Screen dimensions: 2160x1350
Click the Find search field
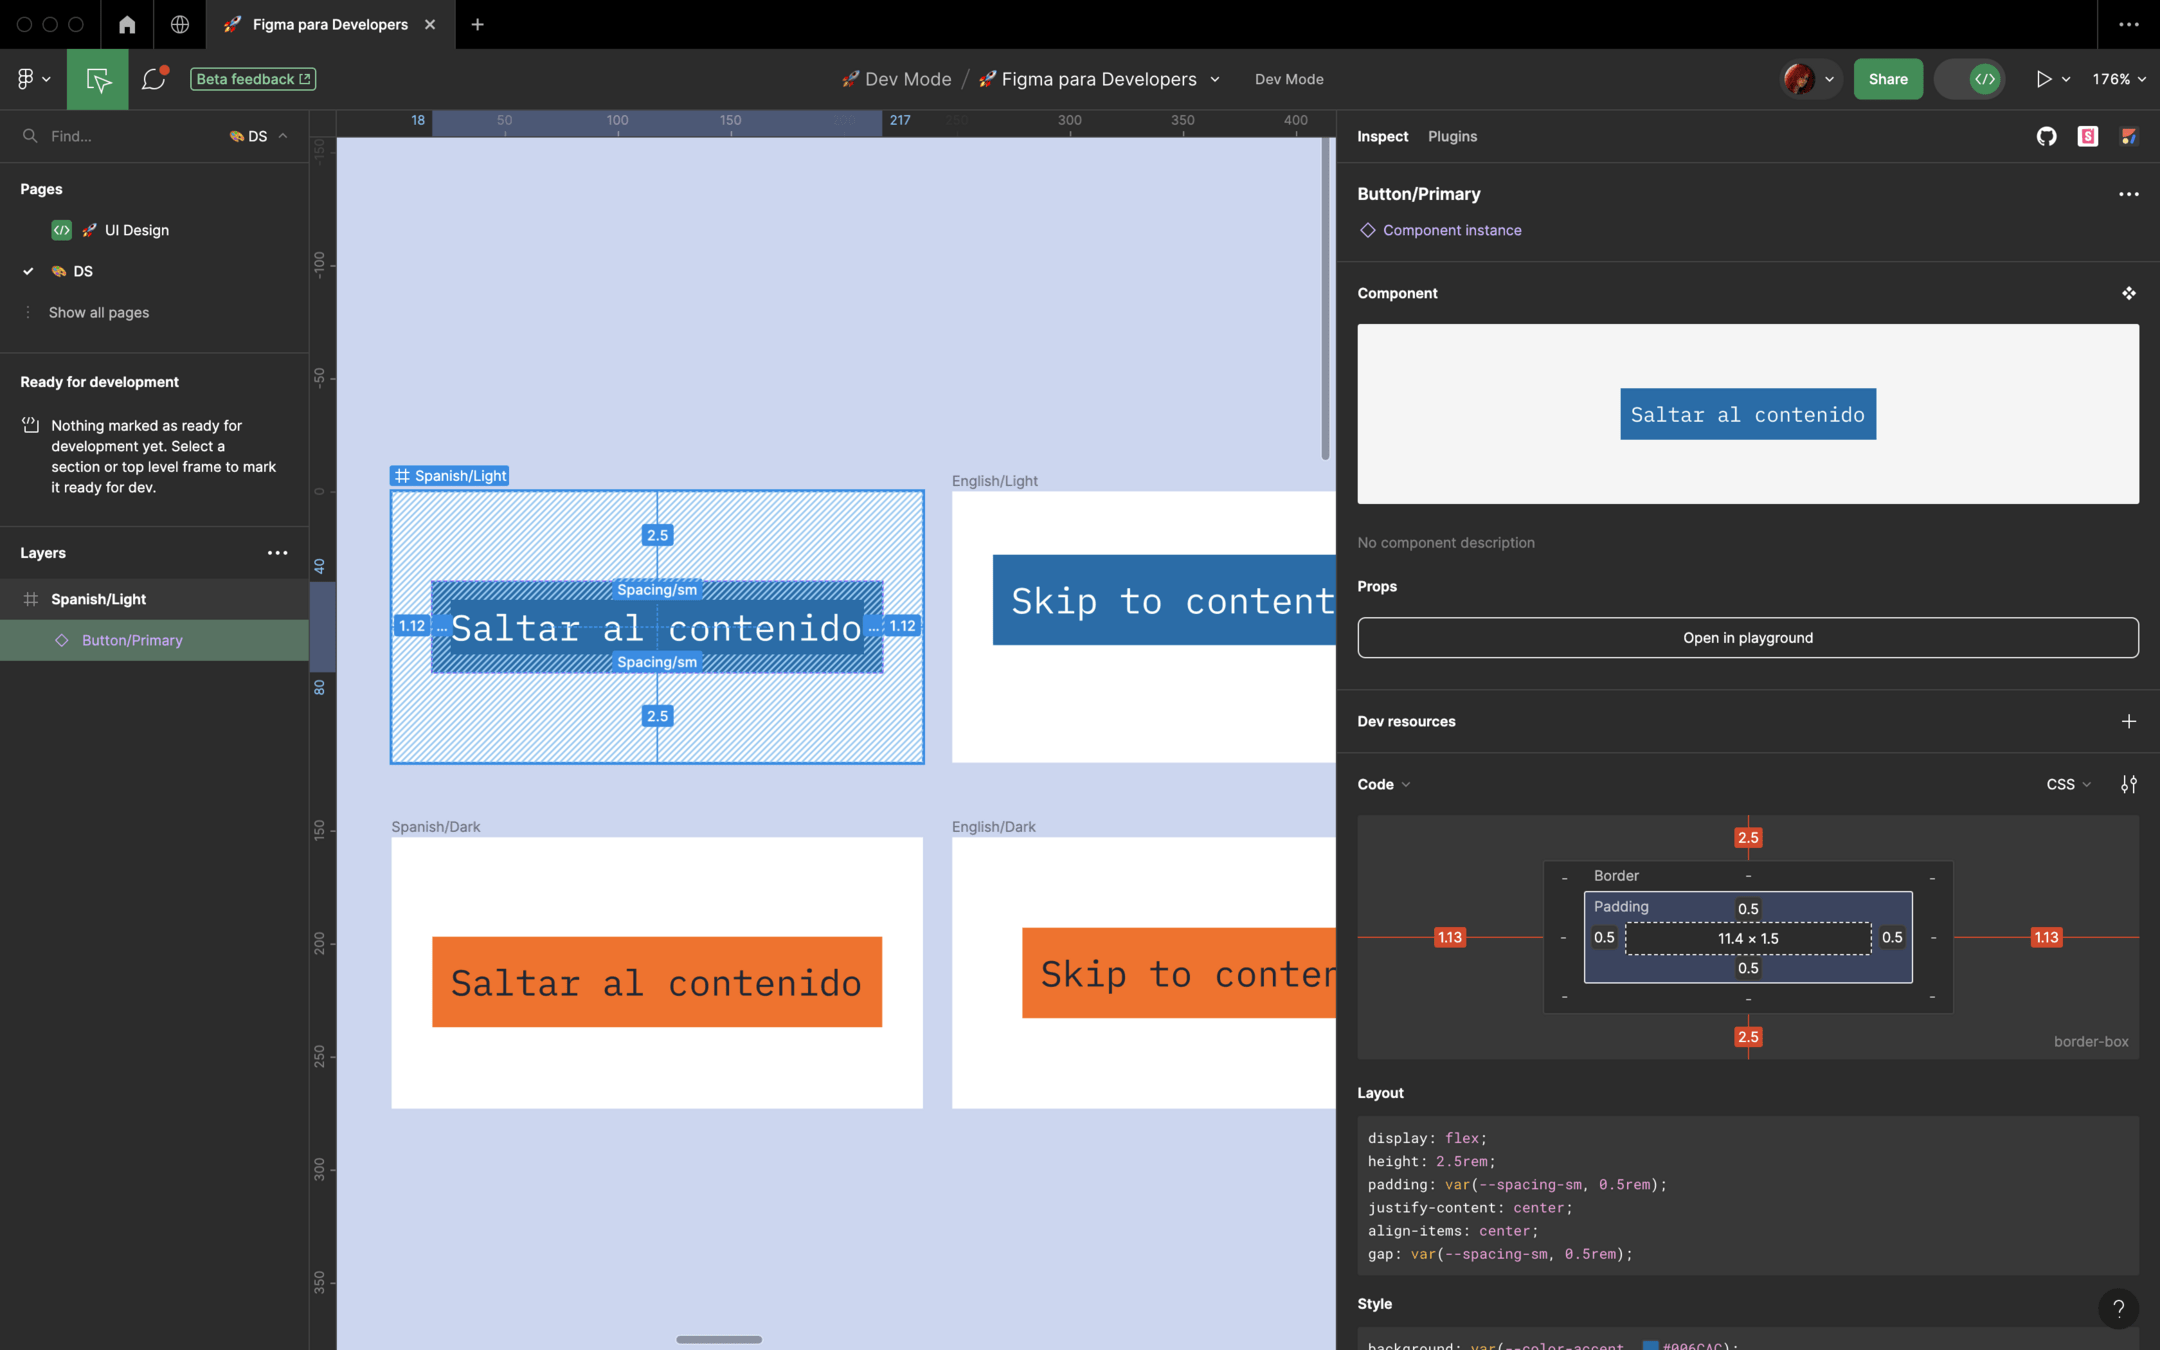tap(120, 136)
